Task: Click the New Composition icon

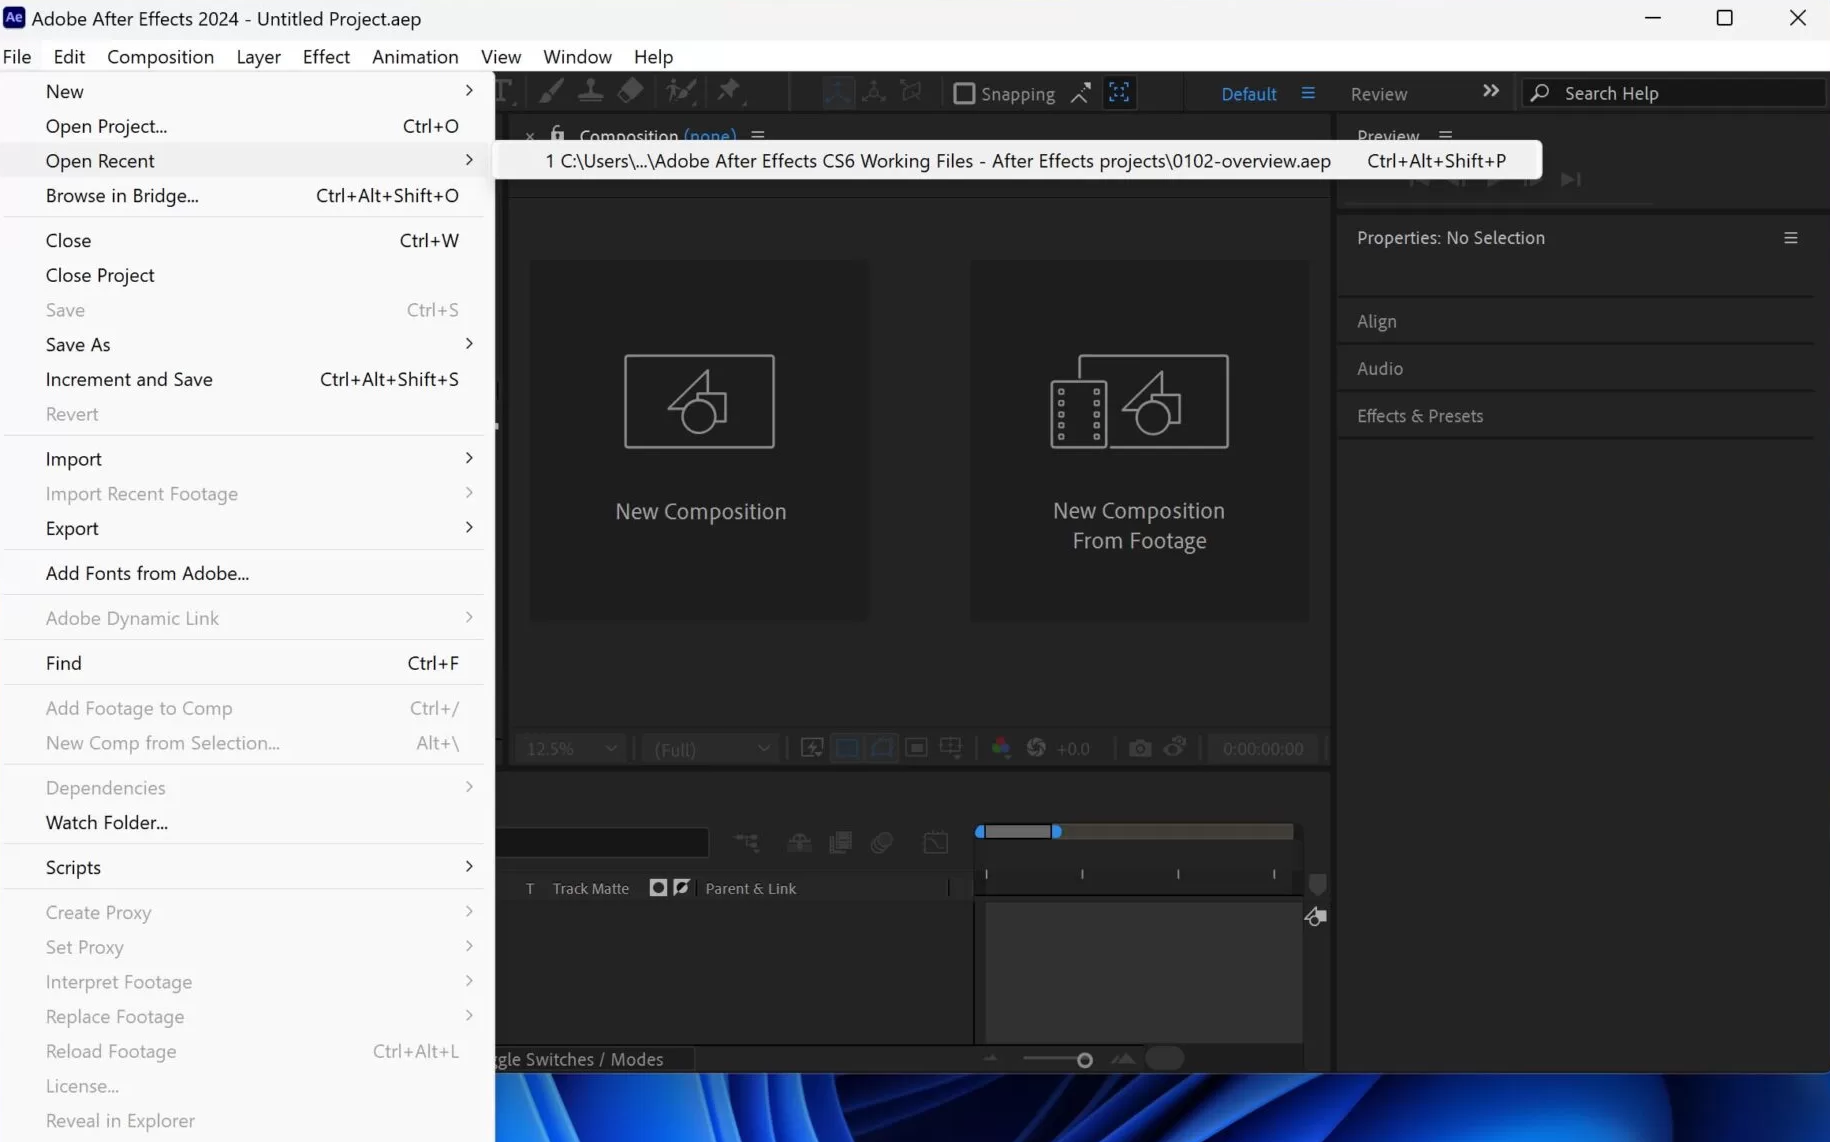Action: 699,401
